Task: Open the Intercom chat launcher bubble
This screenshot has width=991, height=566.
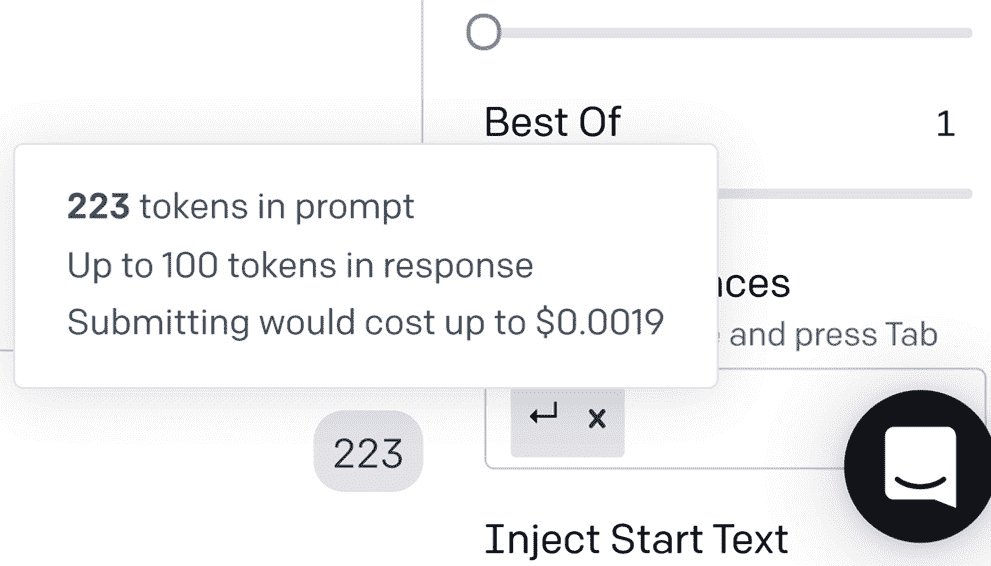Action: [919, 467]
